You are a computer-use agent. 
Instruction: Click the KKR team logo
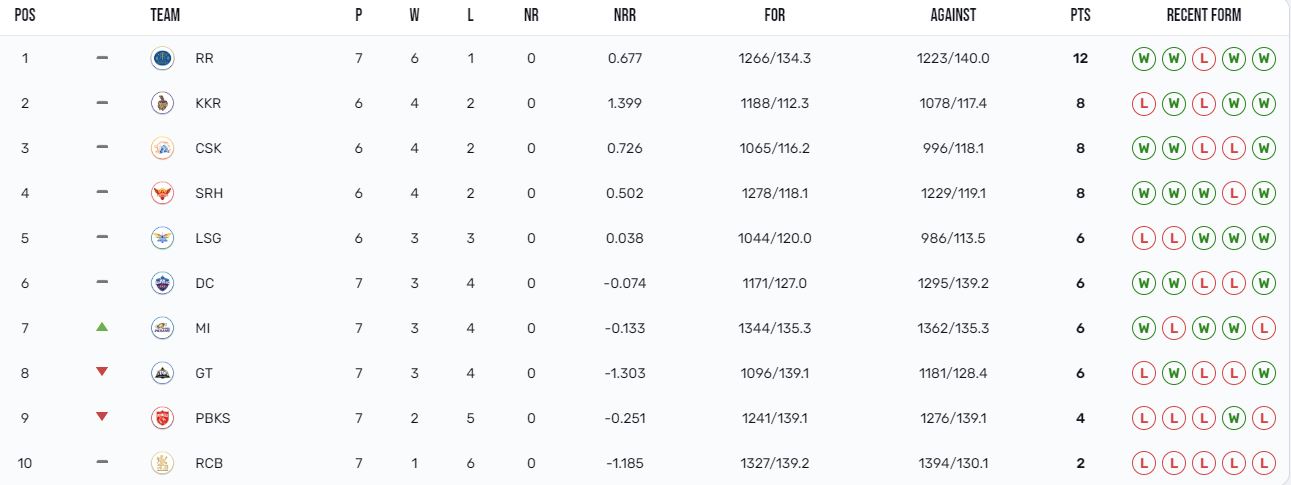tap(161, 103)
